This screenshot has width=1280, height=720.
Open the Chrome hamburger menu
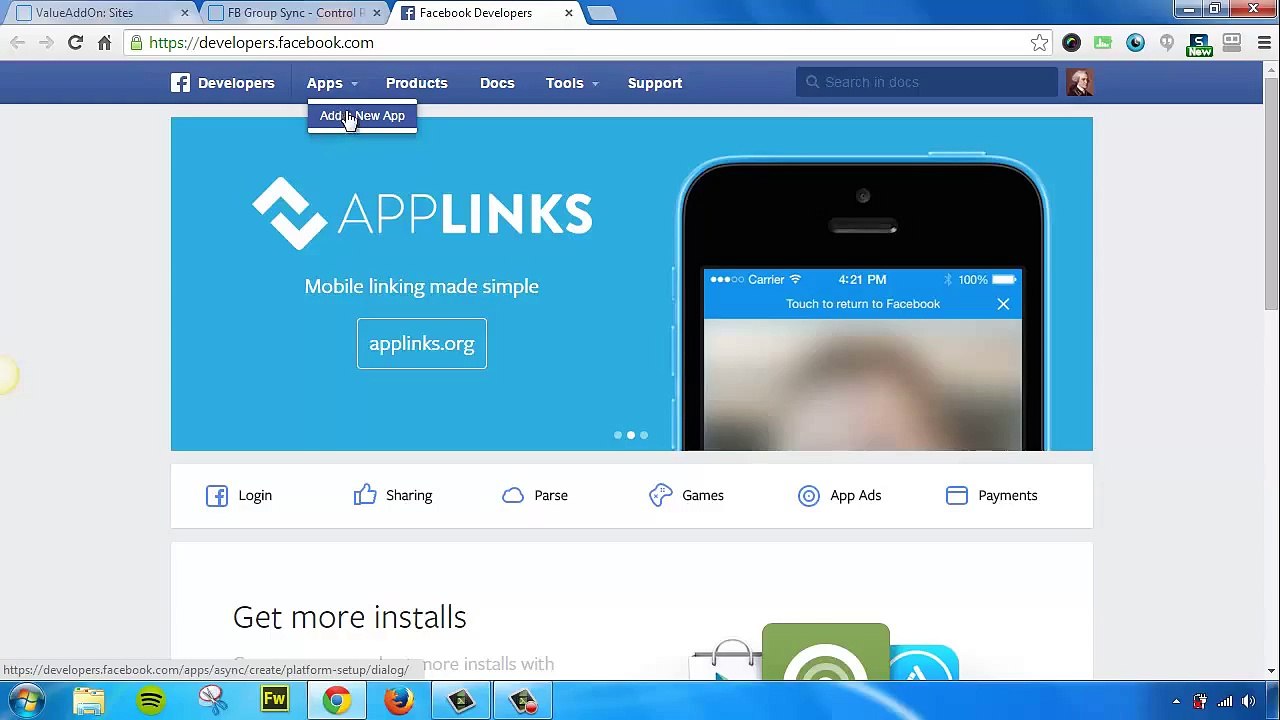(x=1264, y=43)
